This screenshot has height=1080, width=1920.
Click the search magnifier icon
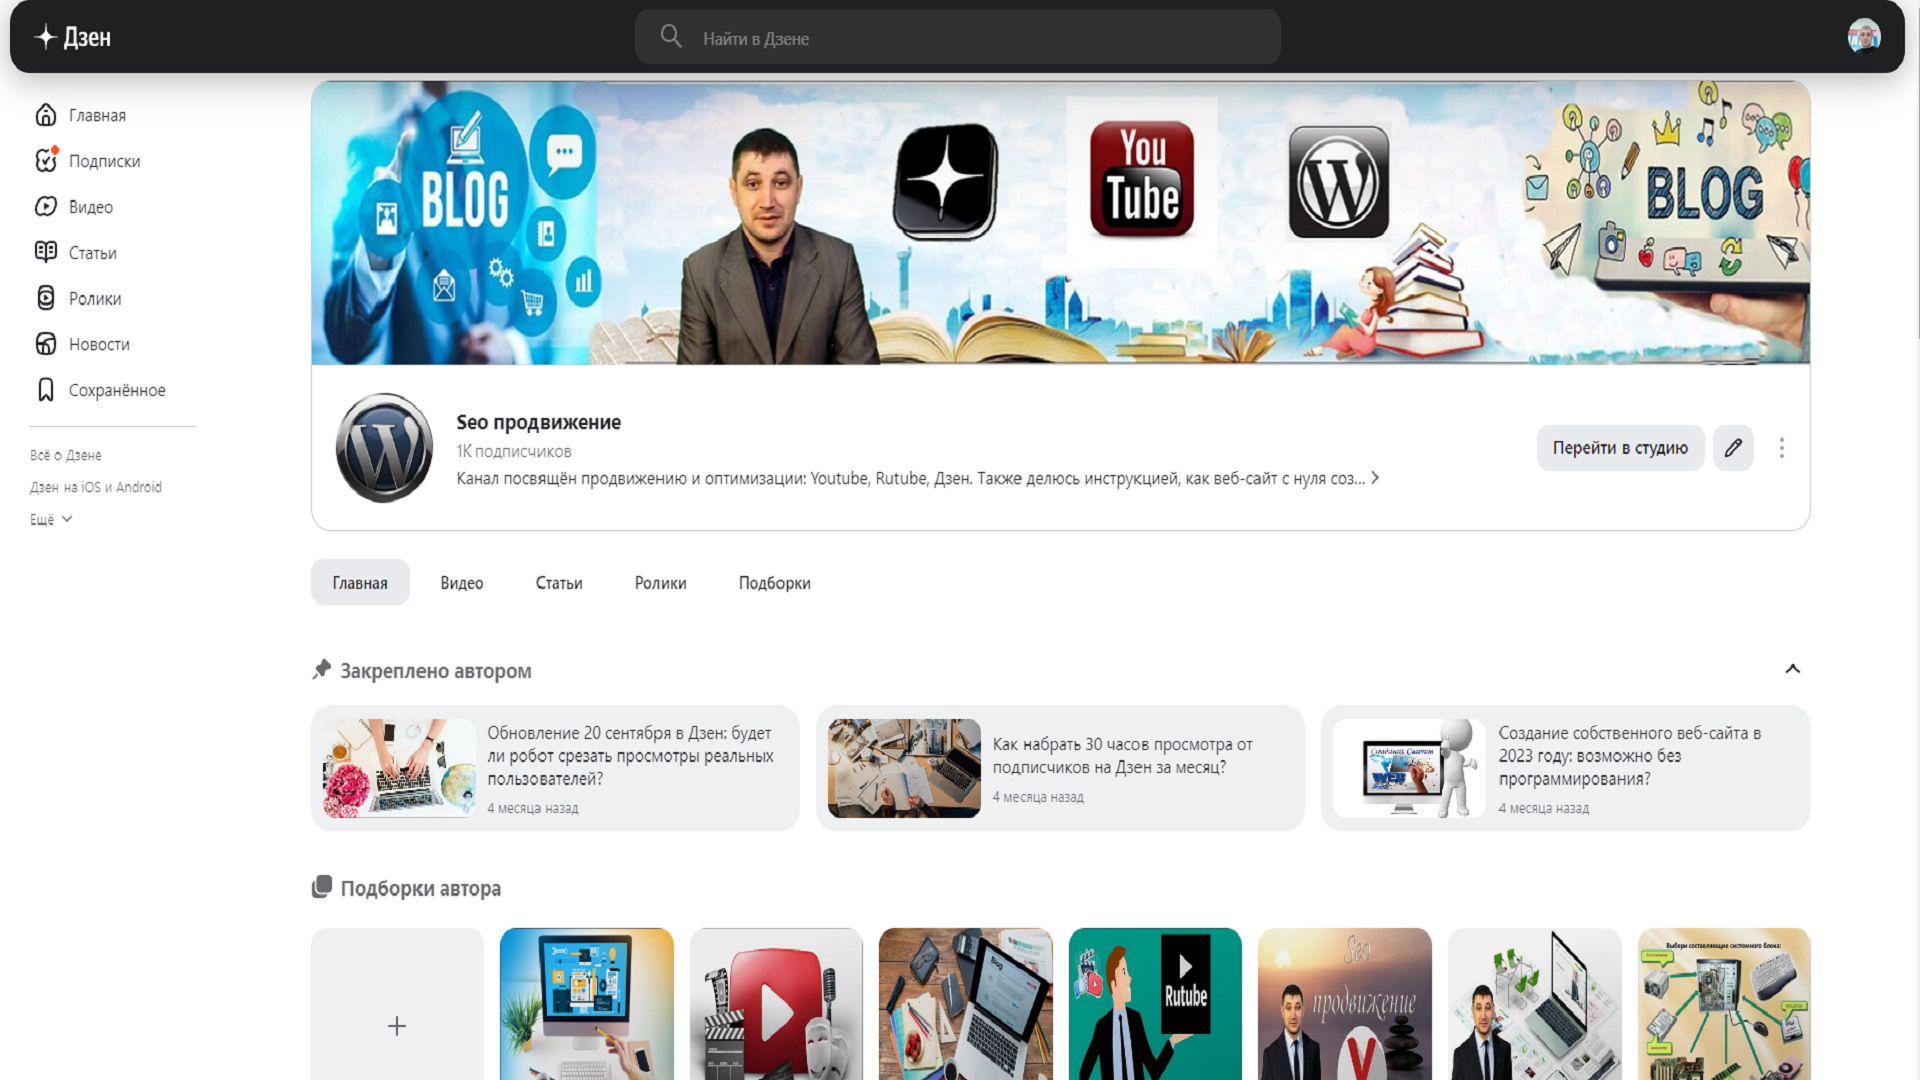pos(671,37)
